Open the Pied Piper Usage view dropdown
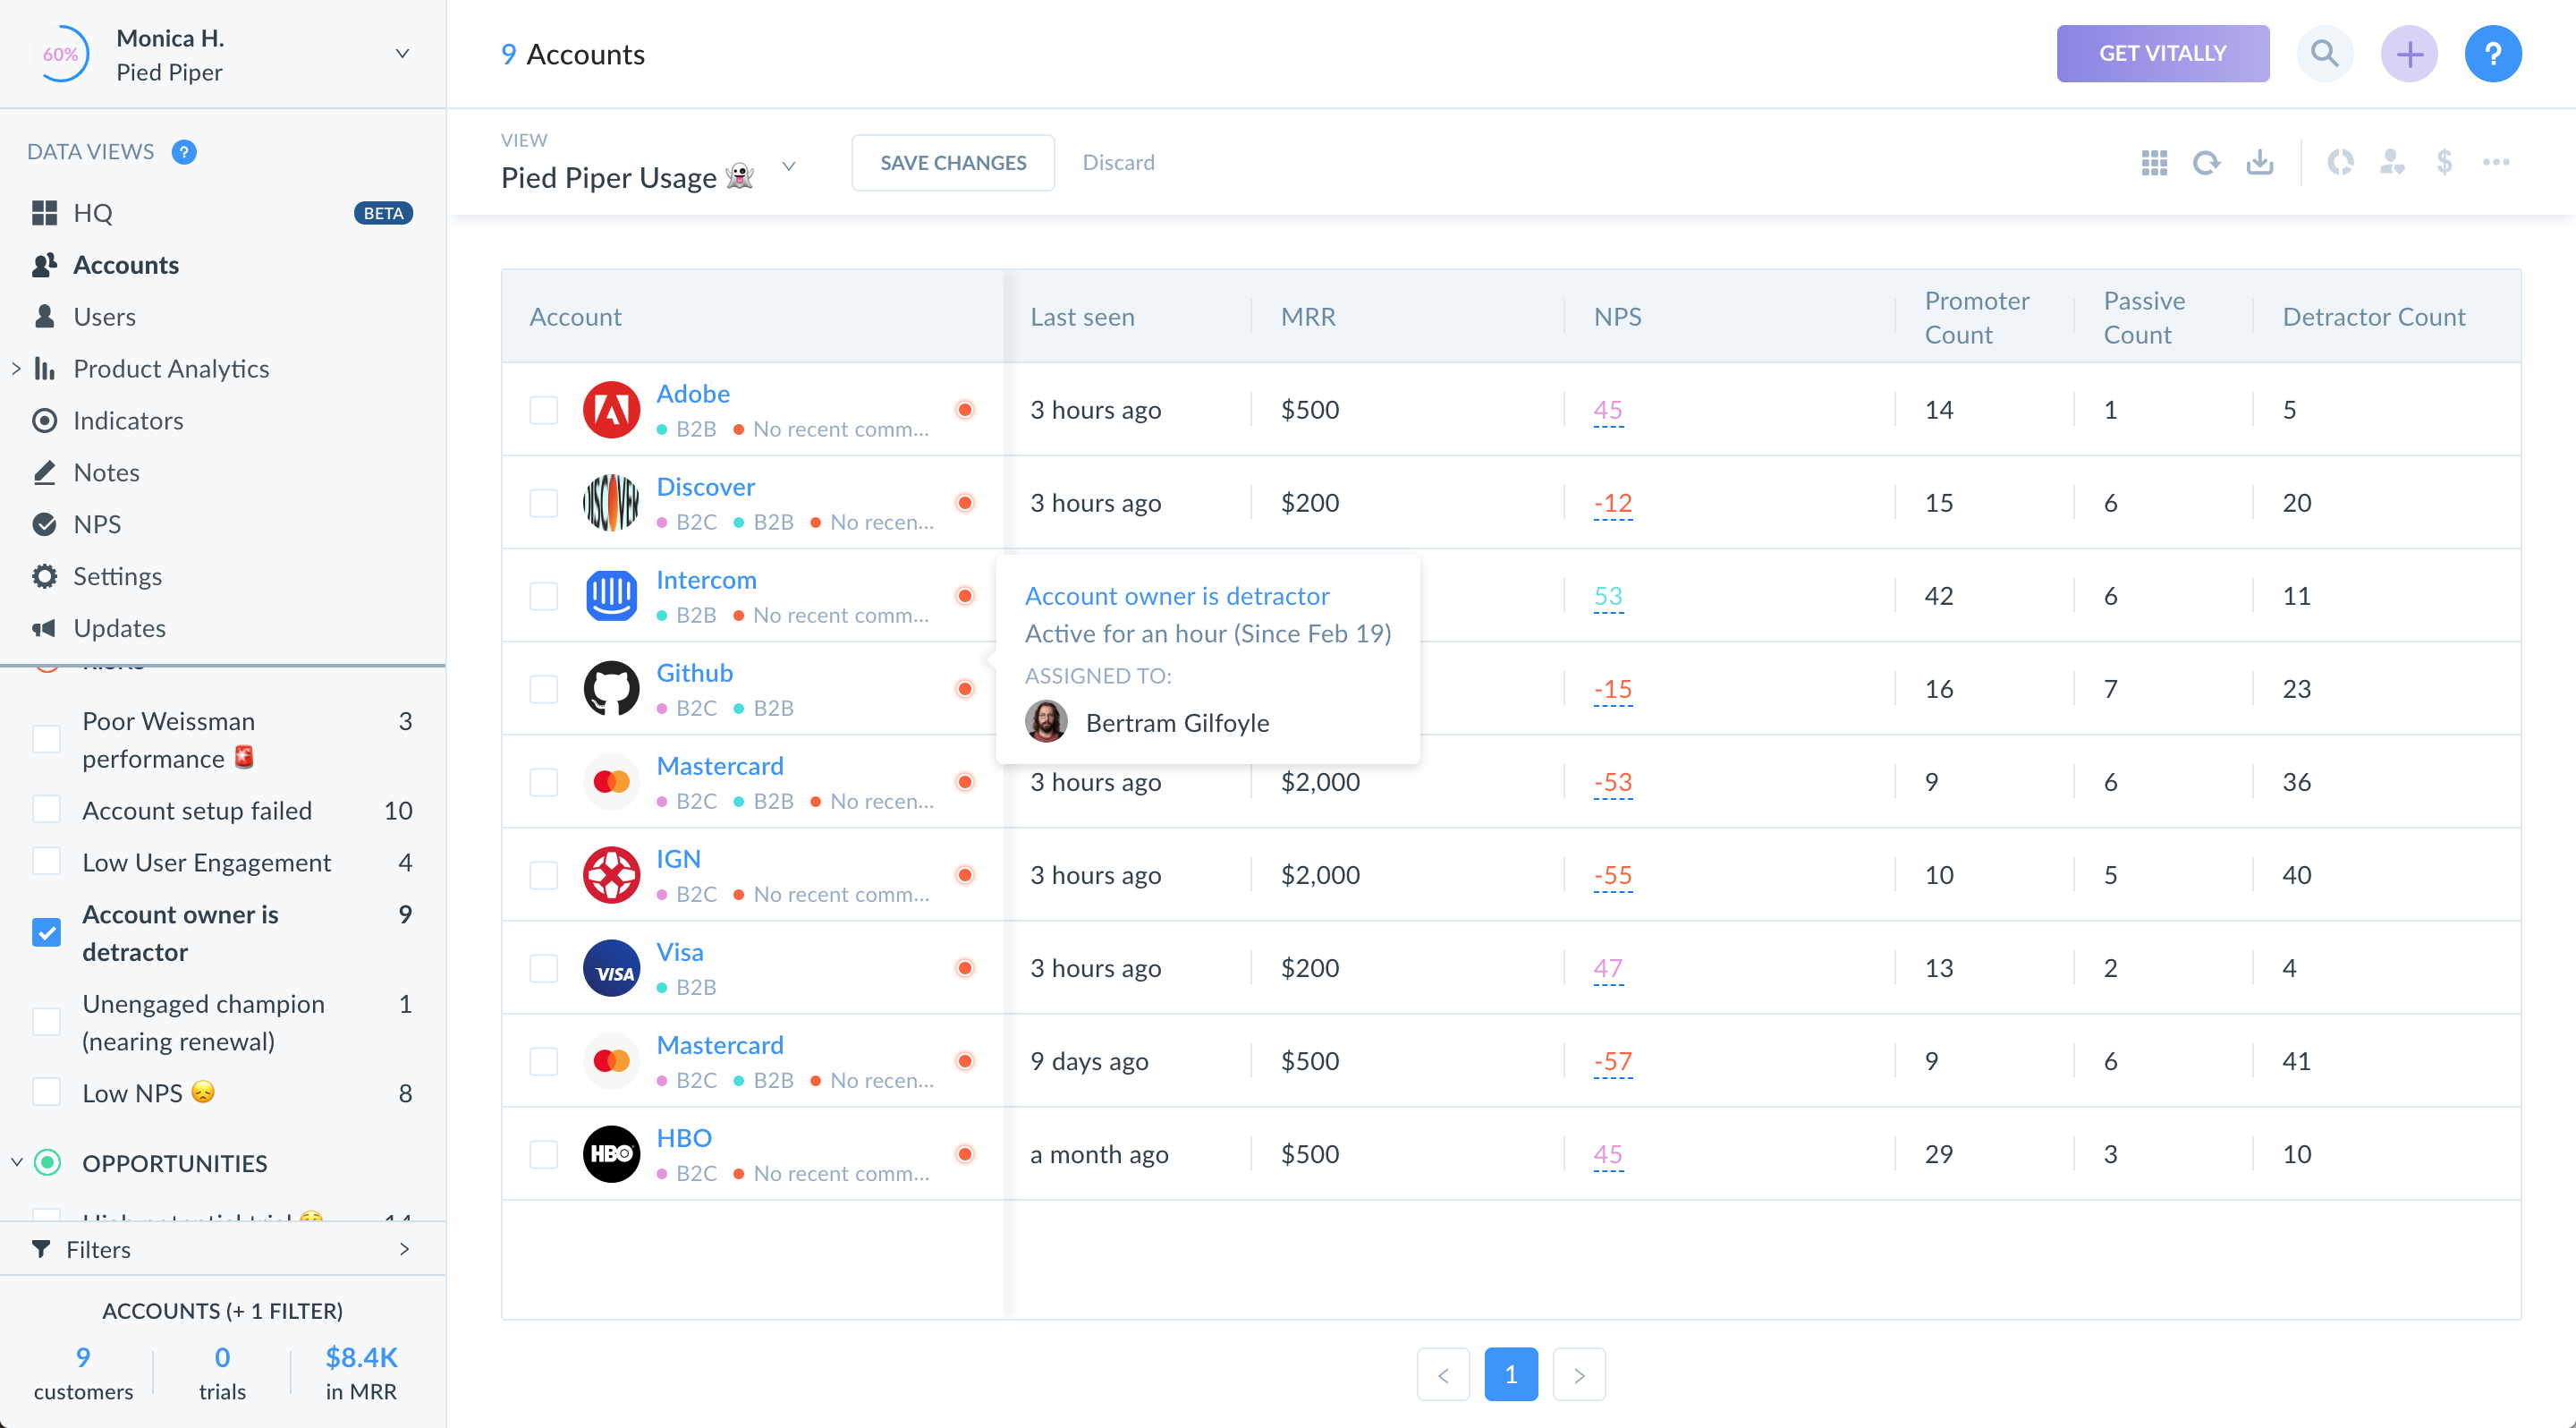The height and width of the screenshot is (1428, 2576). (789, 167)
